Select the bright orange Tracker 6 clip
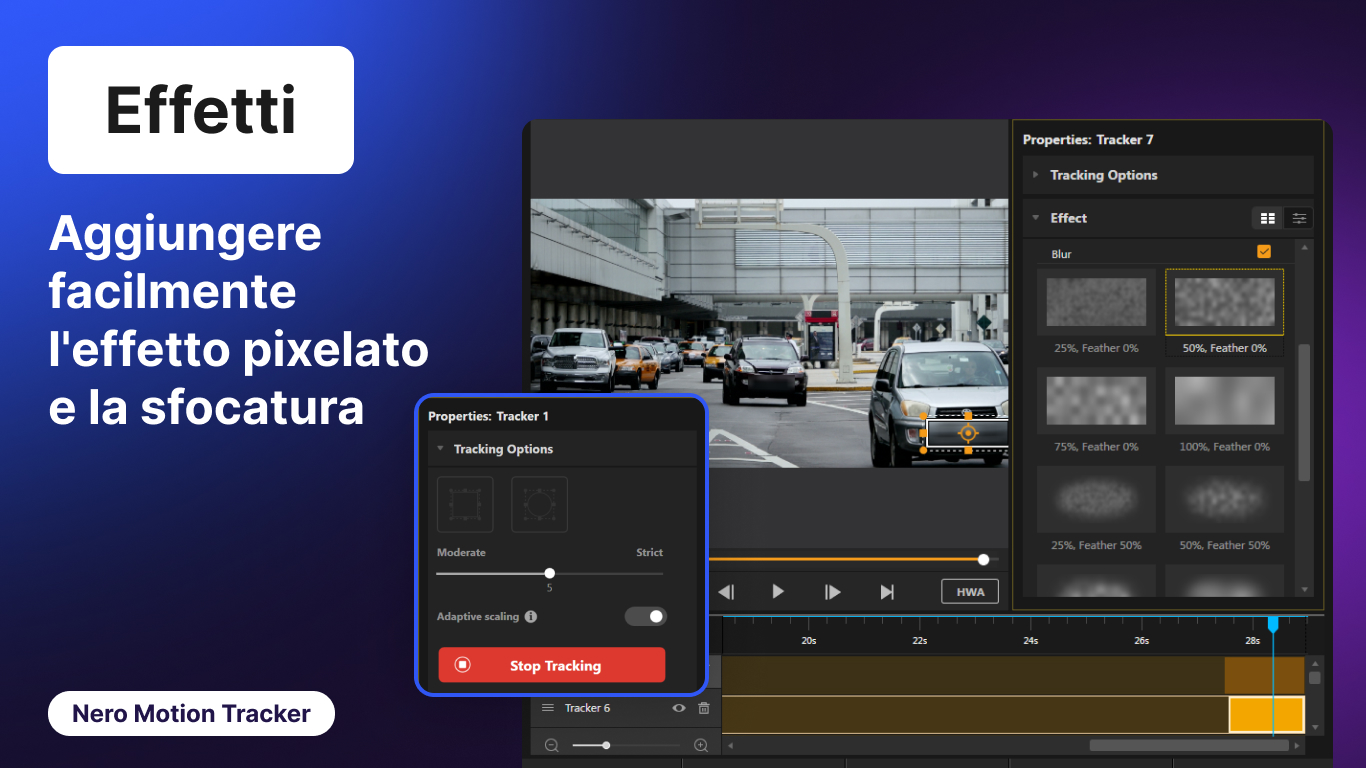 pos(1266,715)
